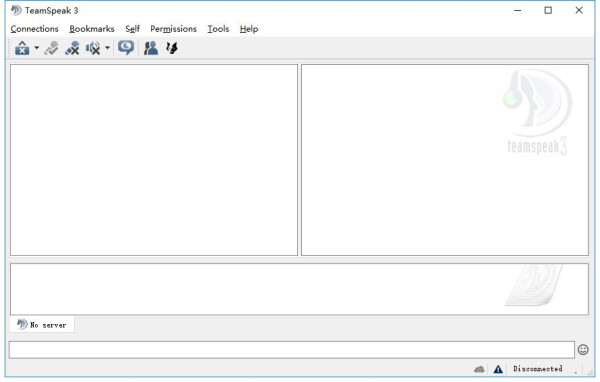Open the Contacts manager icon
The height and width of the screenshot is (382, 600).
(151, 48)
